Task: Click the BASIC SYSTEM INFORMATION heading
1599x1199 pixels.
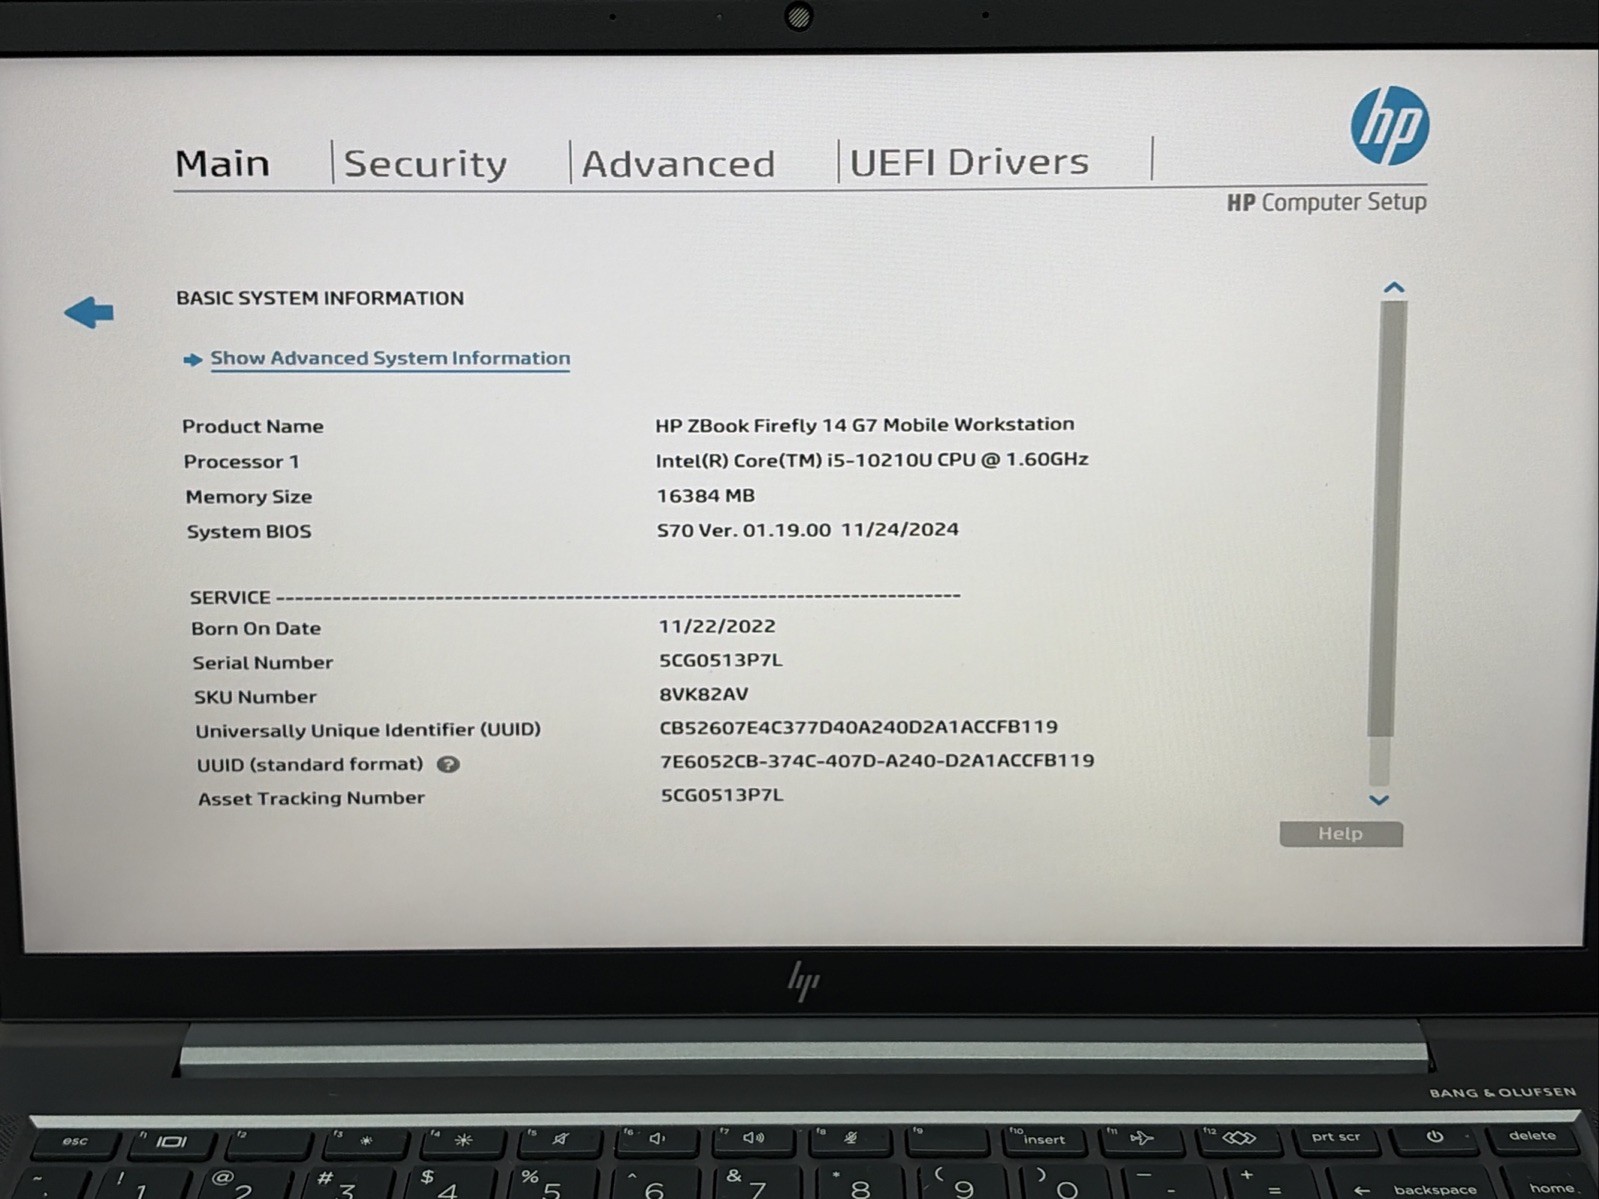Action: (x=320, y=298)
